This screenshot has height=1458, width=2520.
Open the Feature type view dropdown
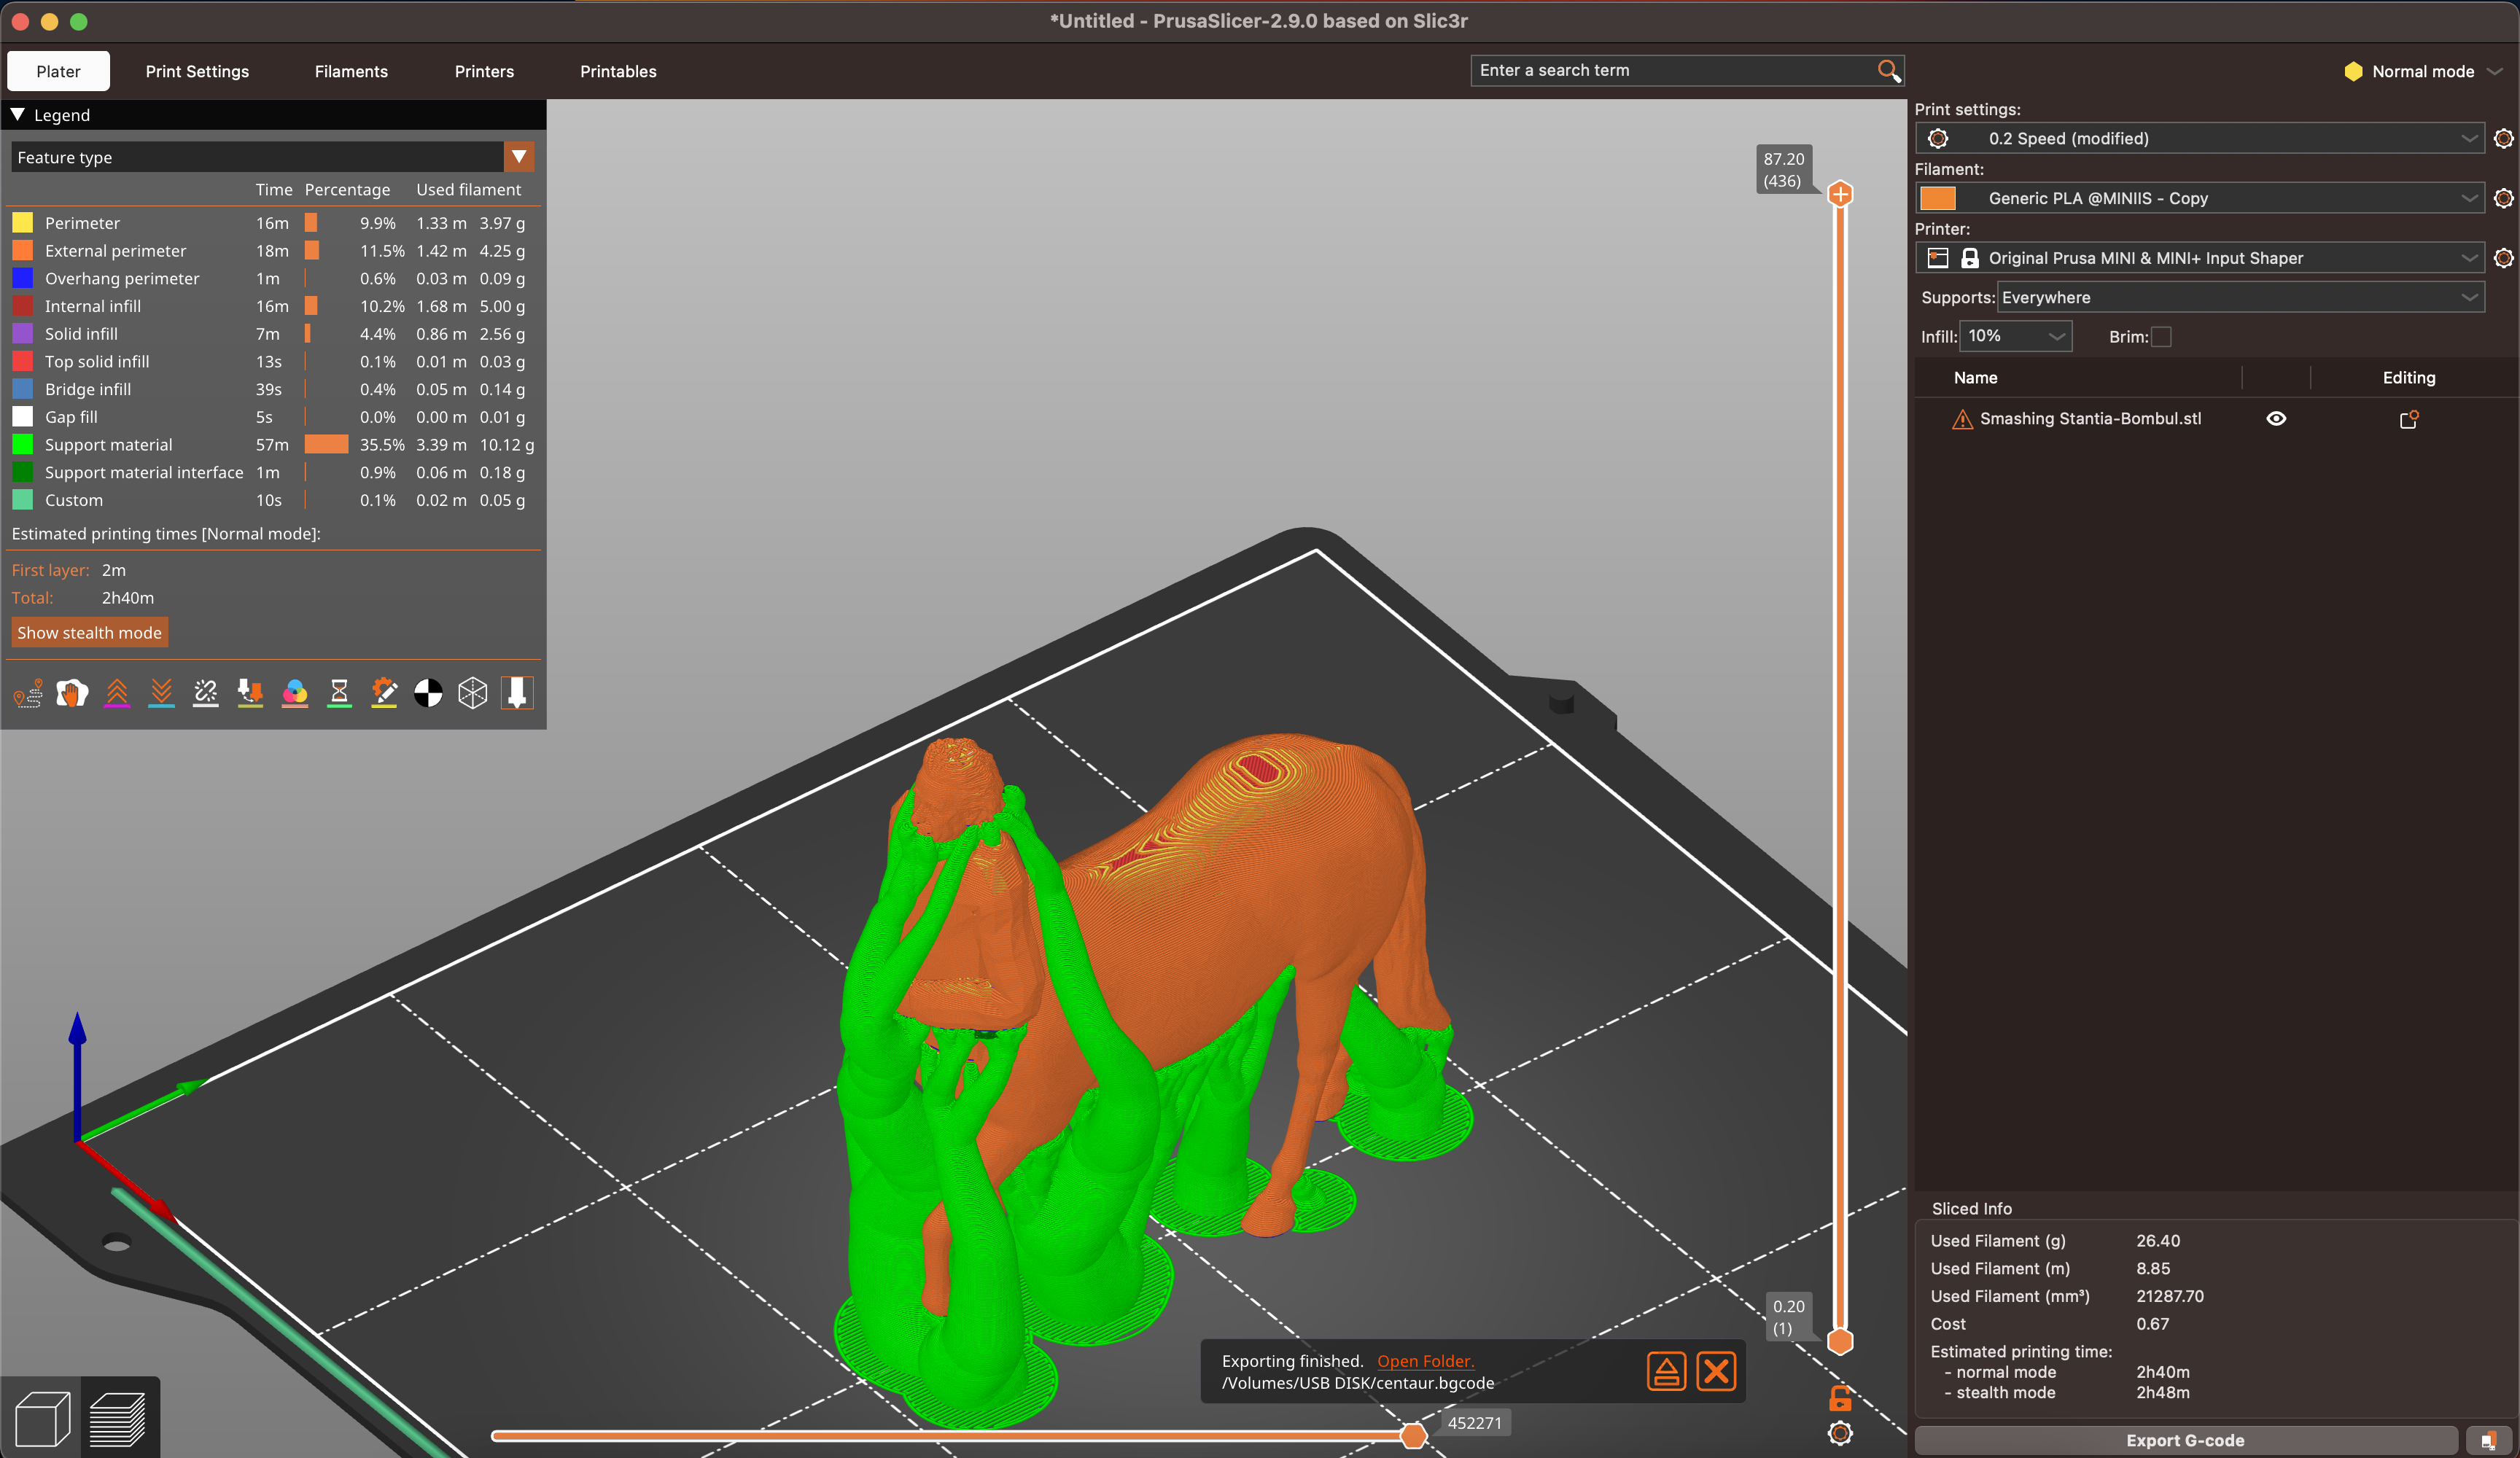click(272, 157)
